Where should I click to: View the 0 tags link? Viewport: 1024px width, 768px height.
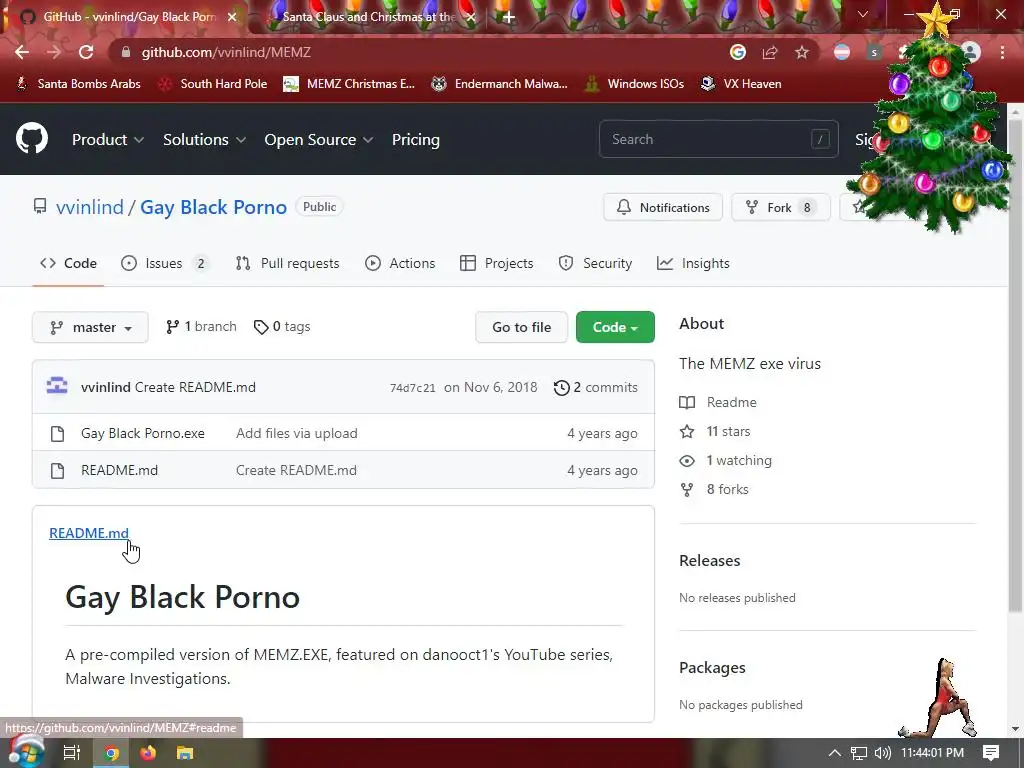tap(282, 327)
